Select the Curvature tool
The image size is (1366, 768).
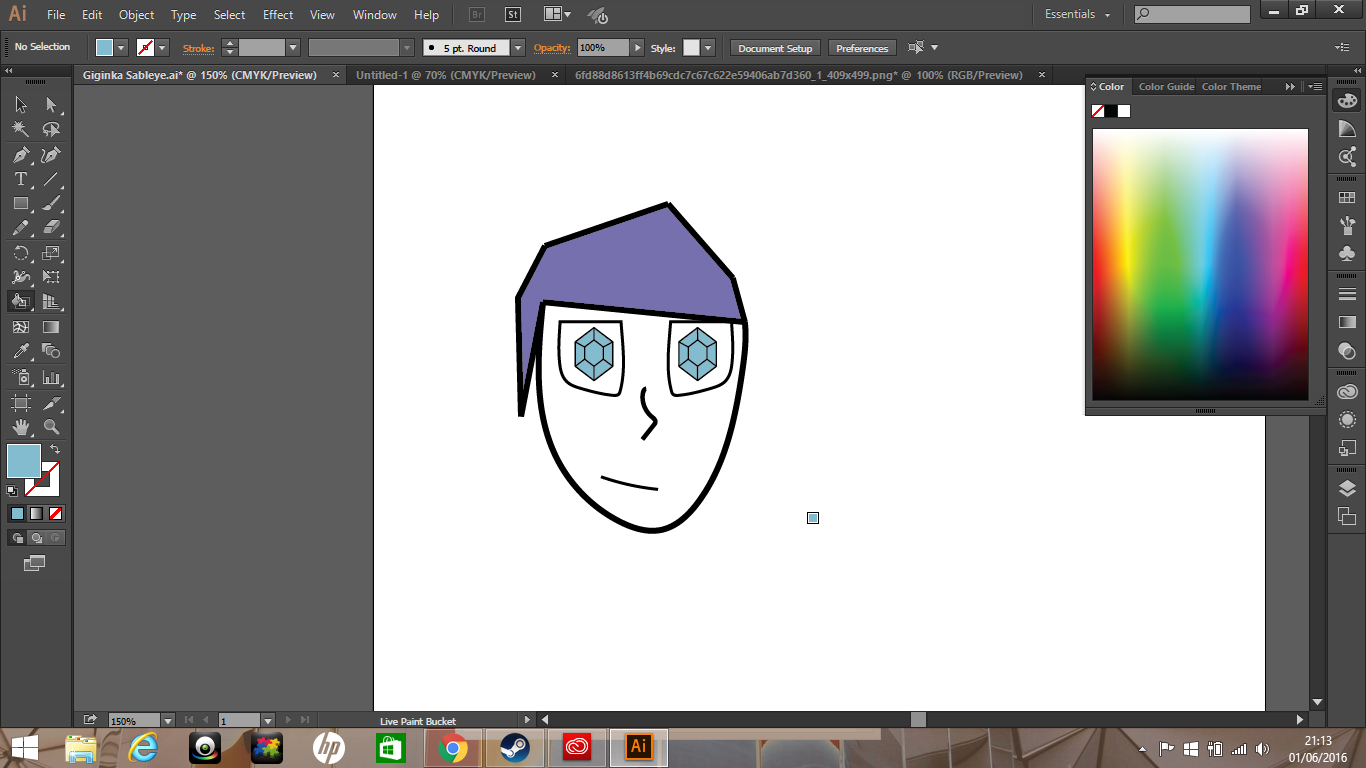51,155
